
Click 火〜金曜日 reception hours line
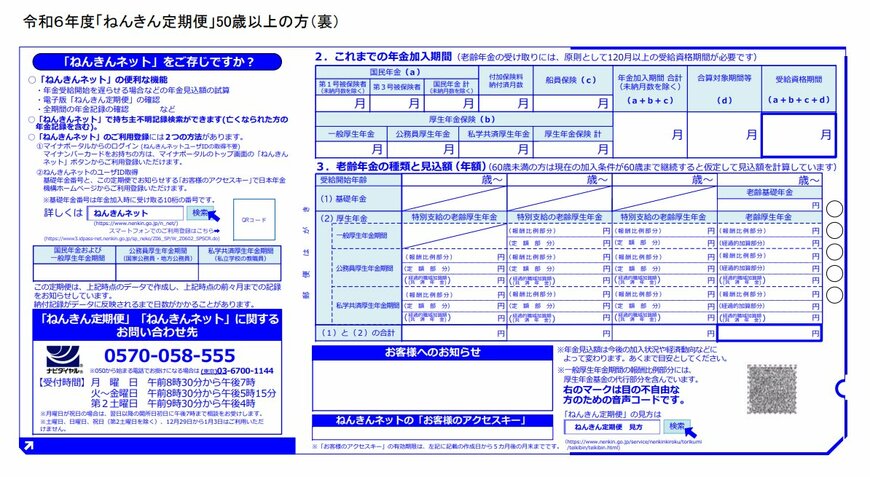coord(184,393)
